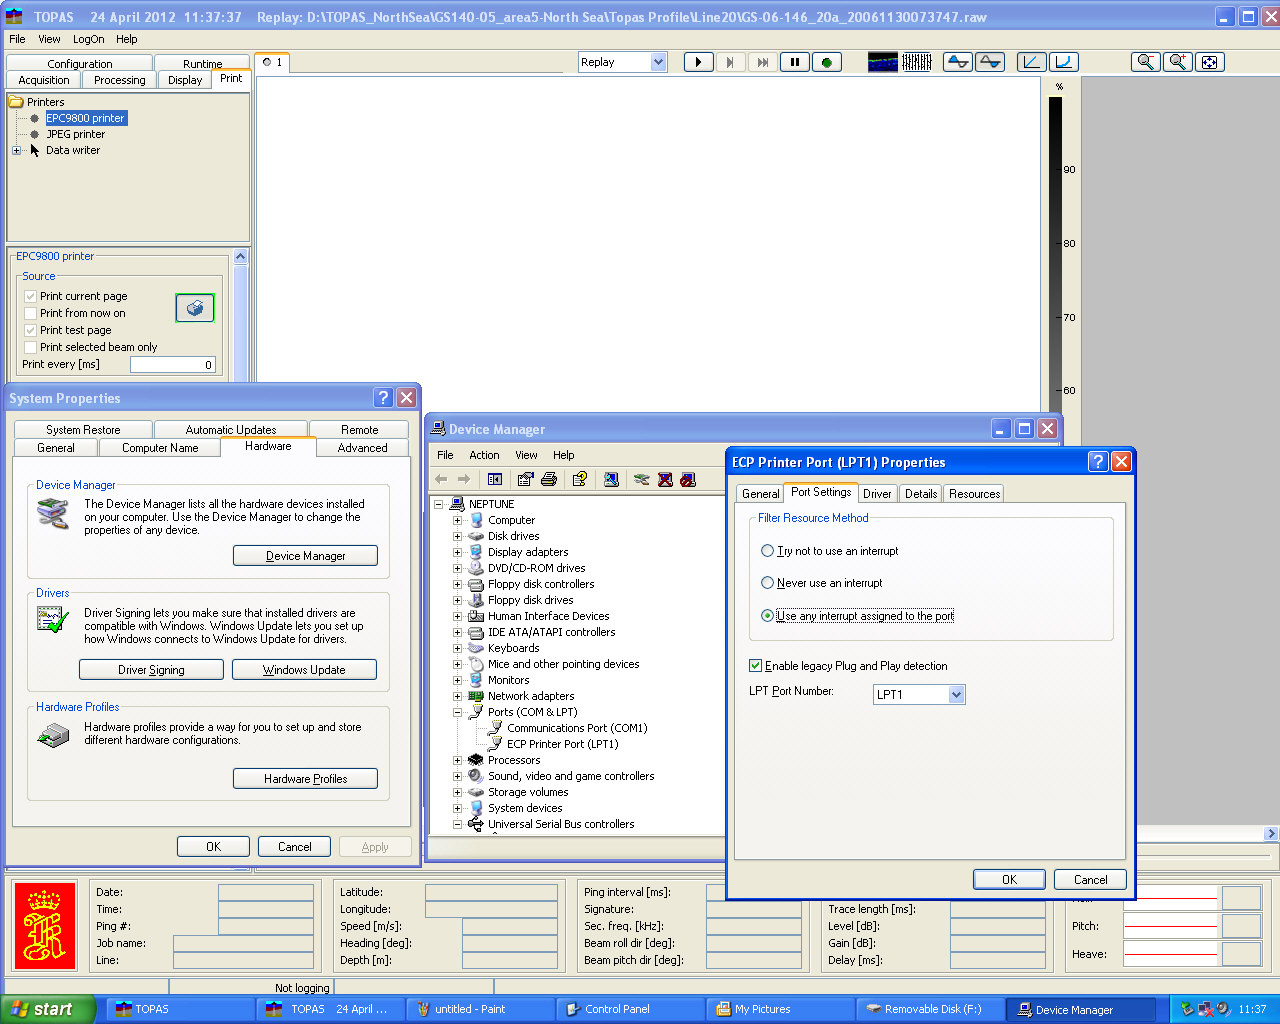
Task: Click the Driver Signing button
Action: (151, 670)
